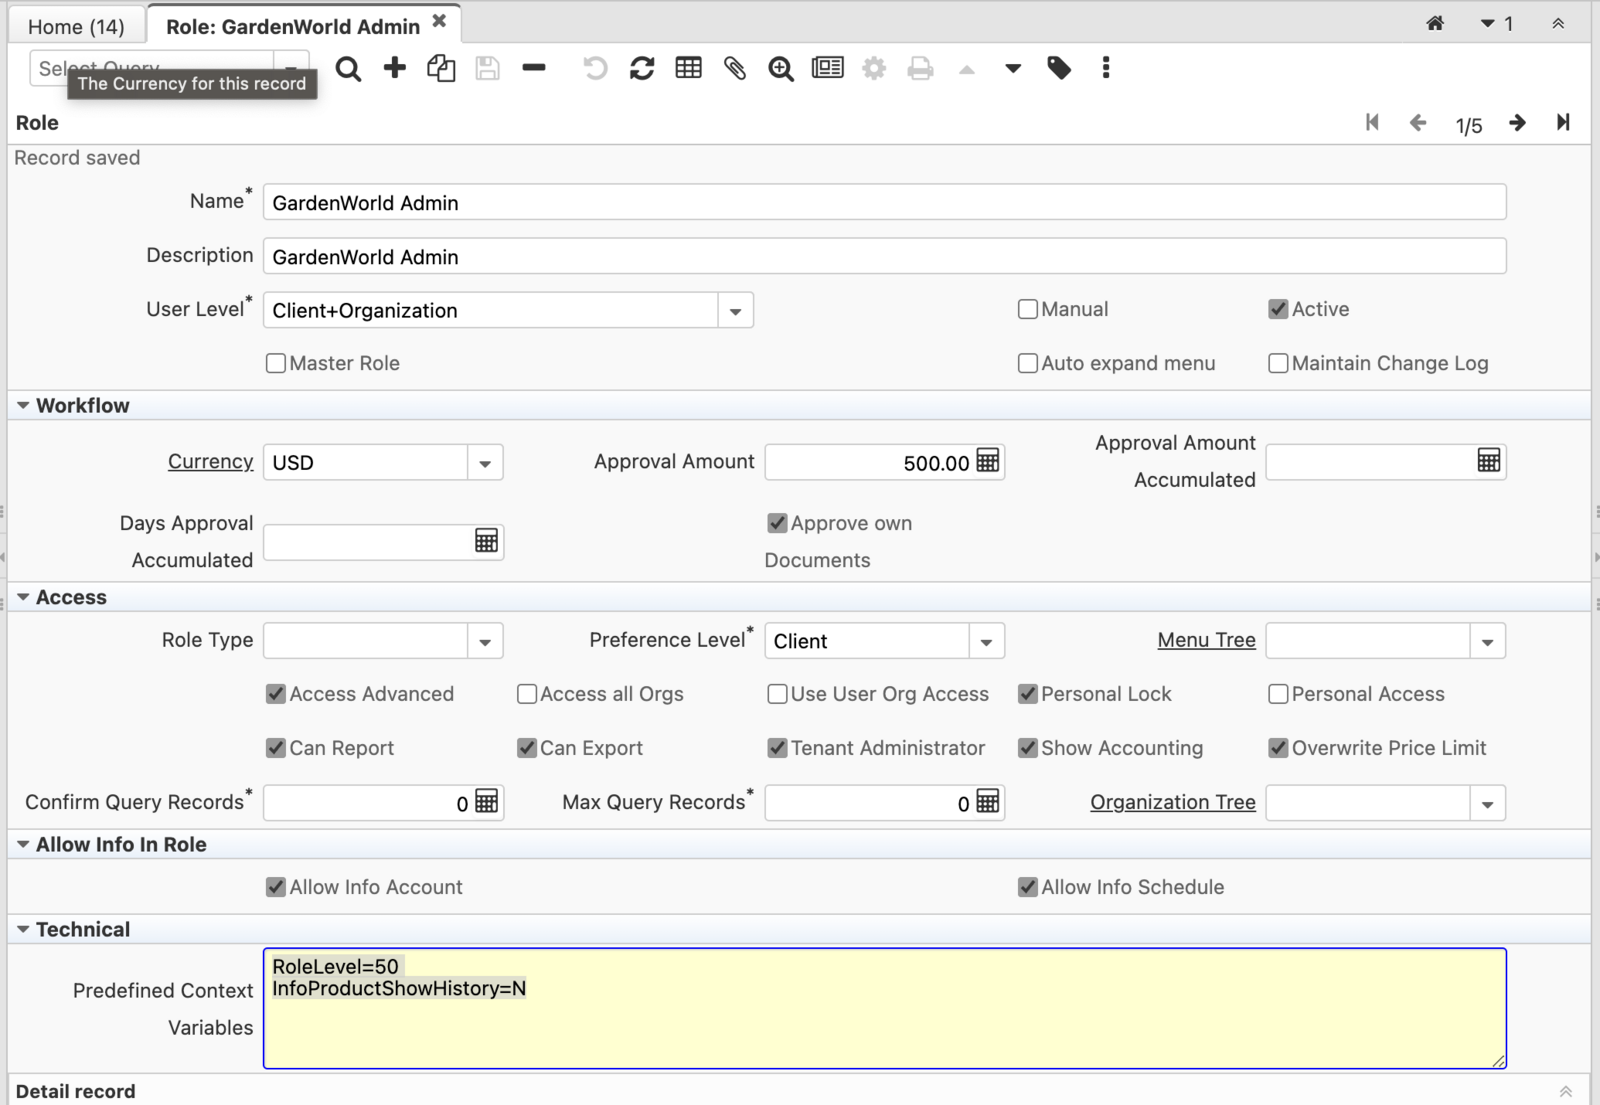
Task: Open attachments with paperclip icon
Action: tap(735, 68)
